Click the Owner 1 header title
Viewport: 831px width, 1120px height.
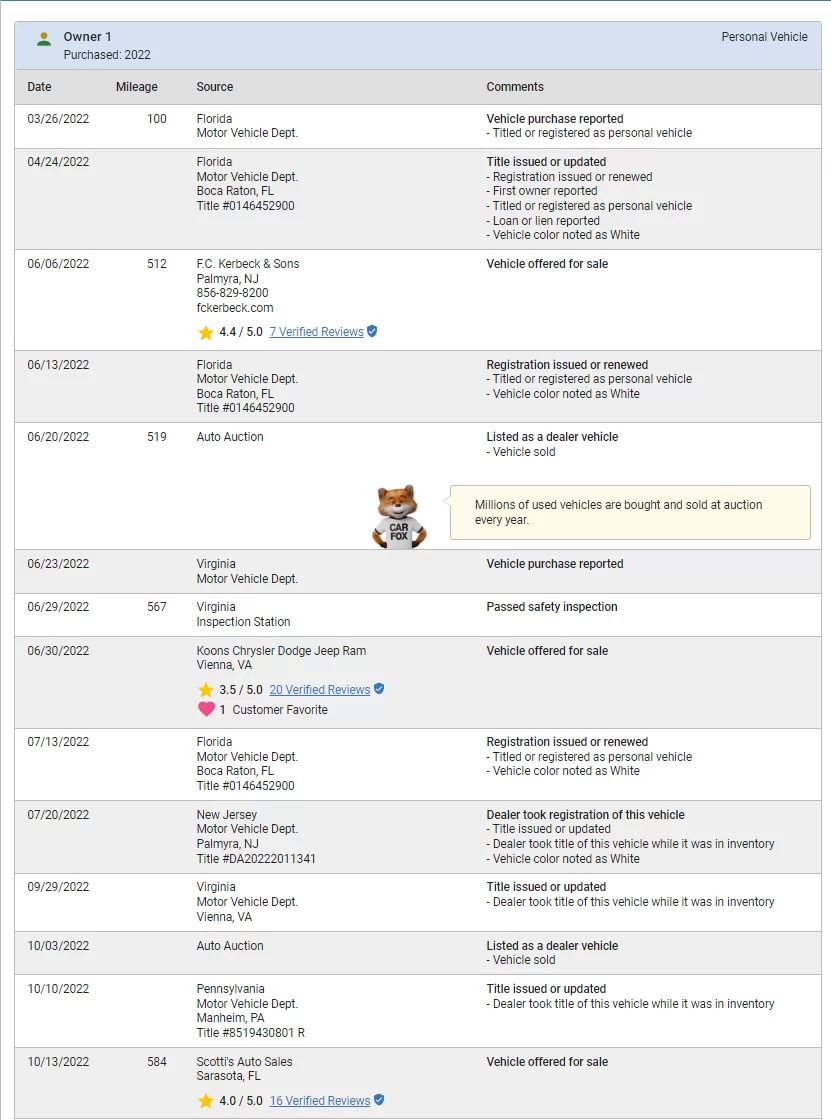tap(87, 37)
